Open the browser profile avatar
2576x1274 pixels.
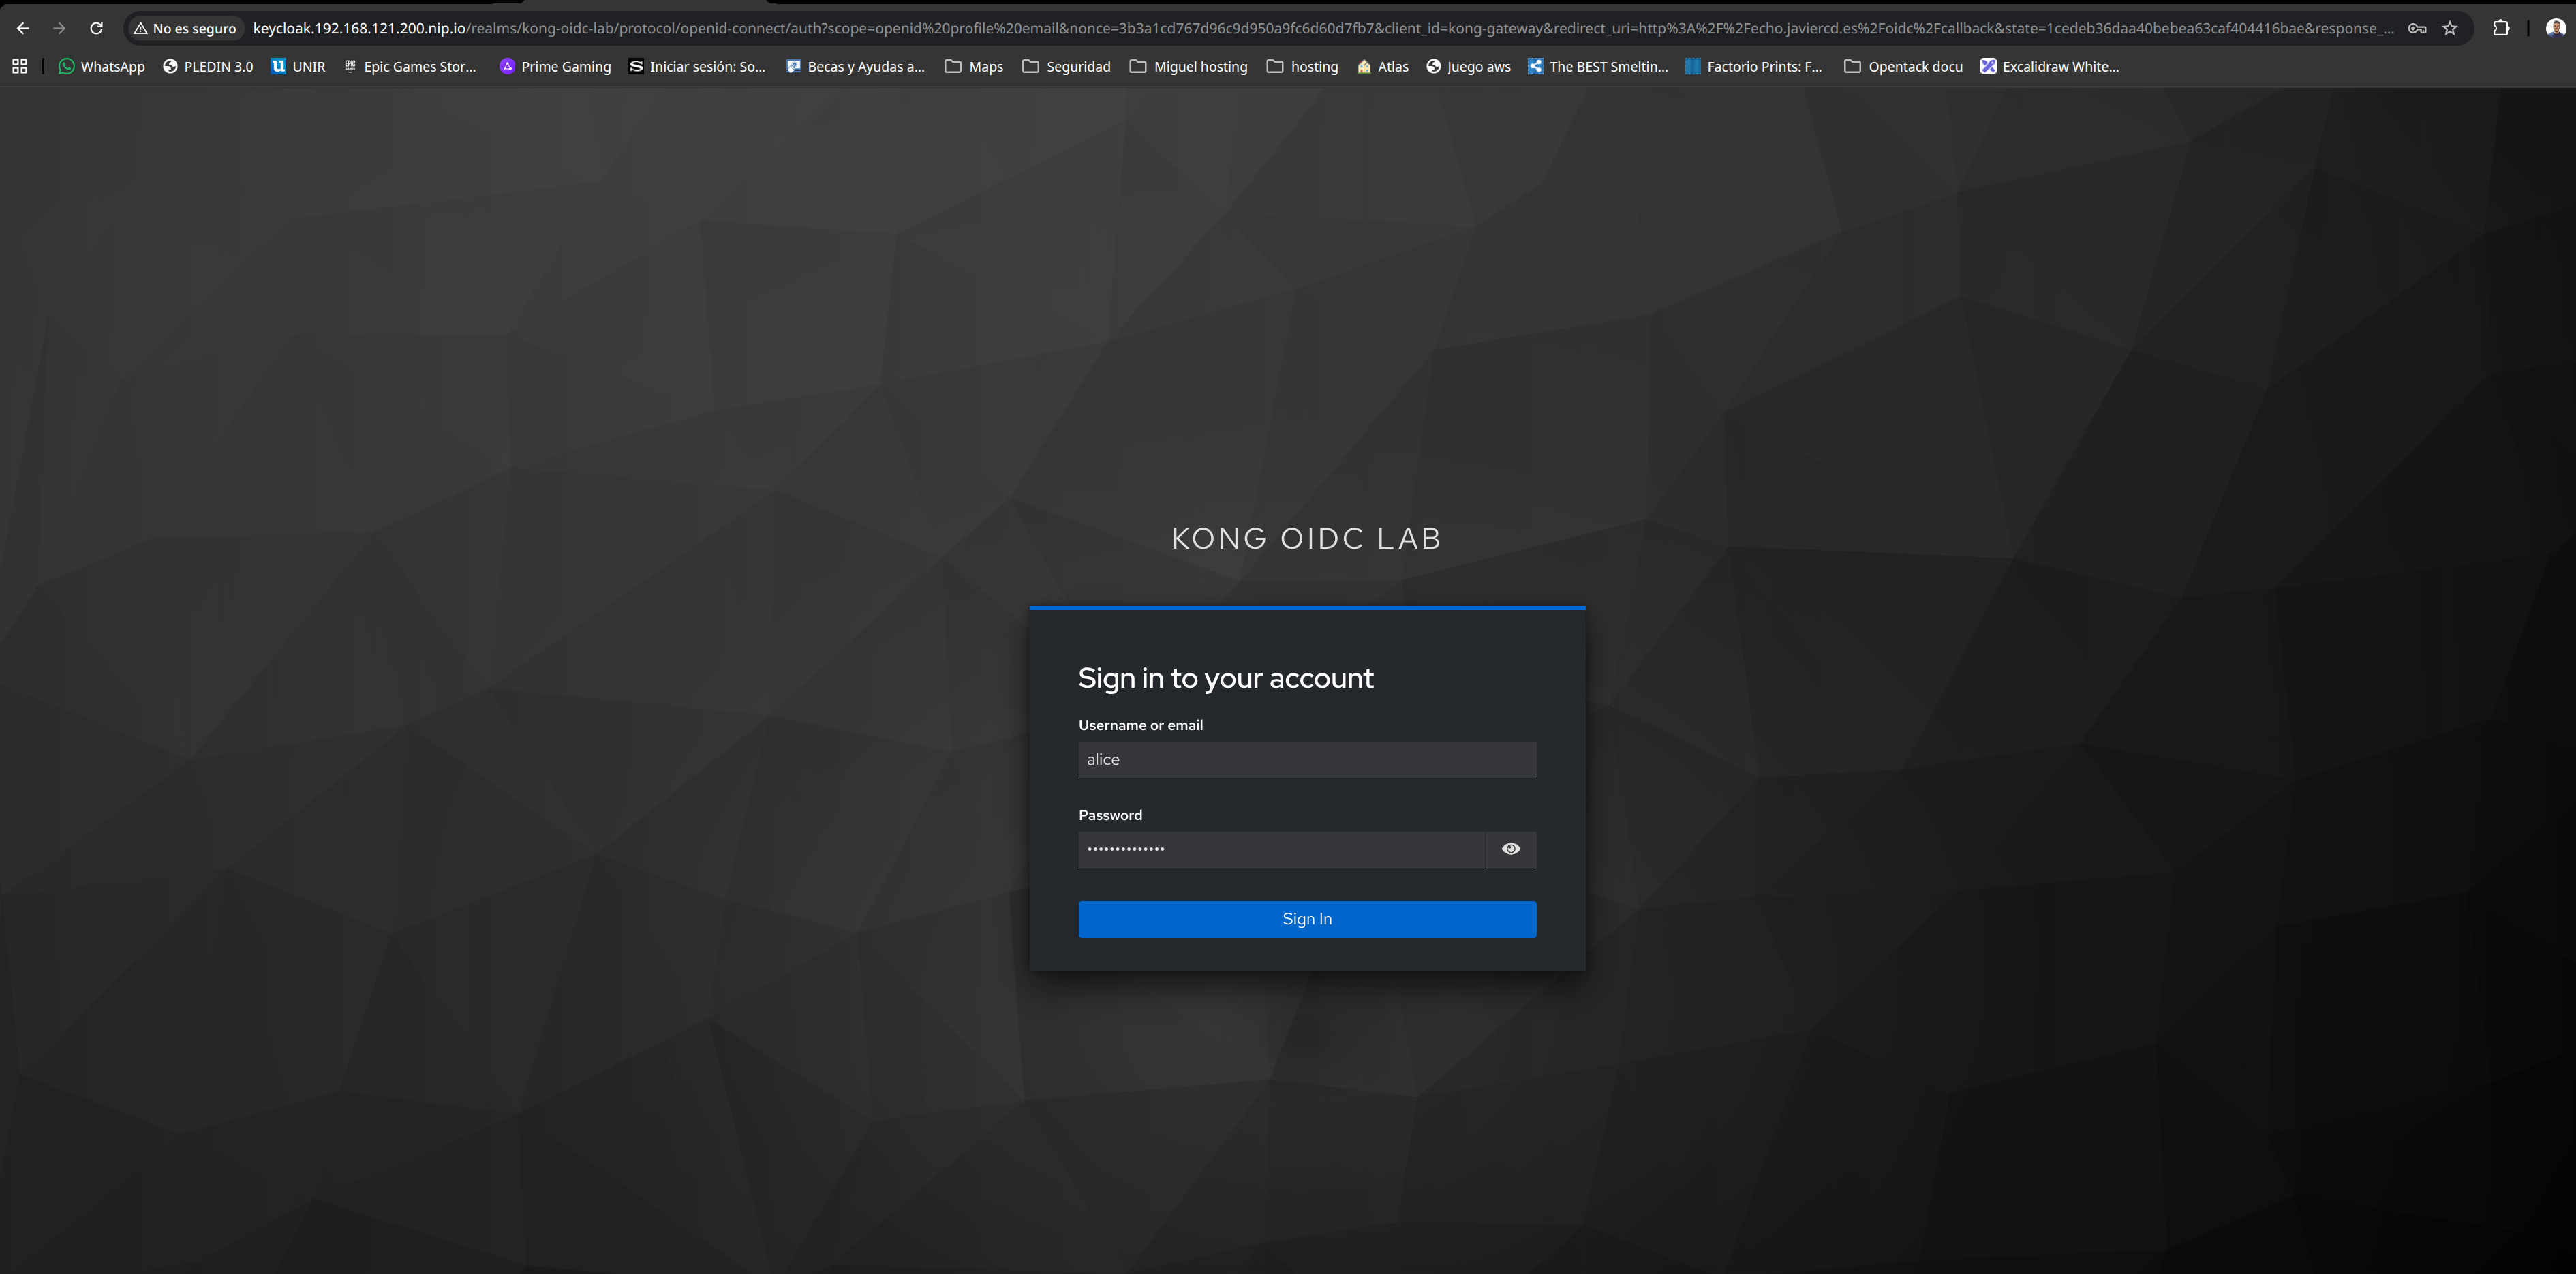coord(2555,28)
